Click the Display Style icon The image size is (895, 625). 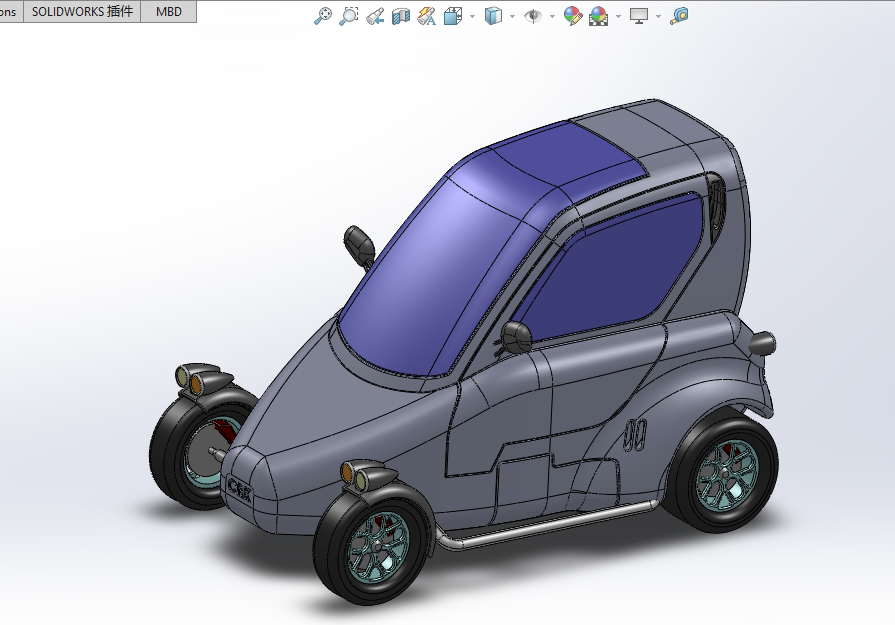click(x=493, y=16)
